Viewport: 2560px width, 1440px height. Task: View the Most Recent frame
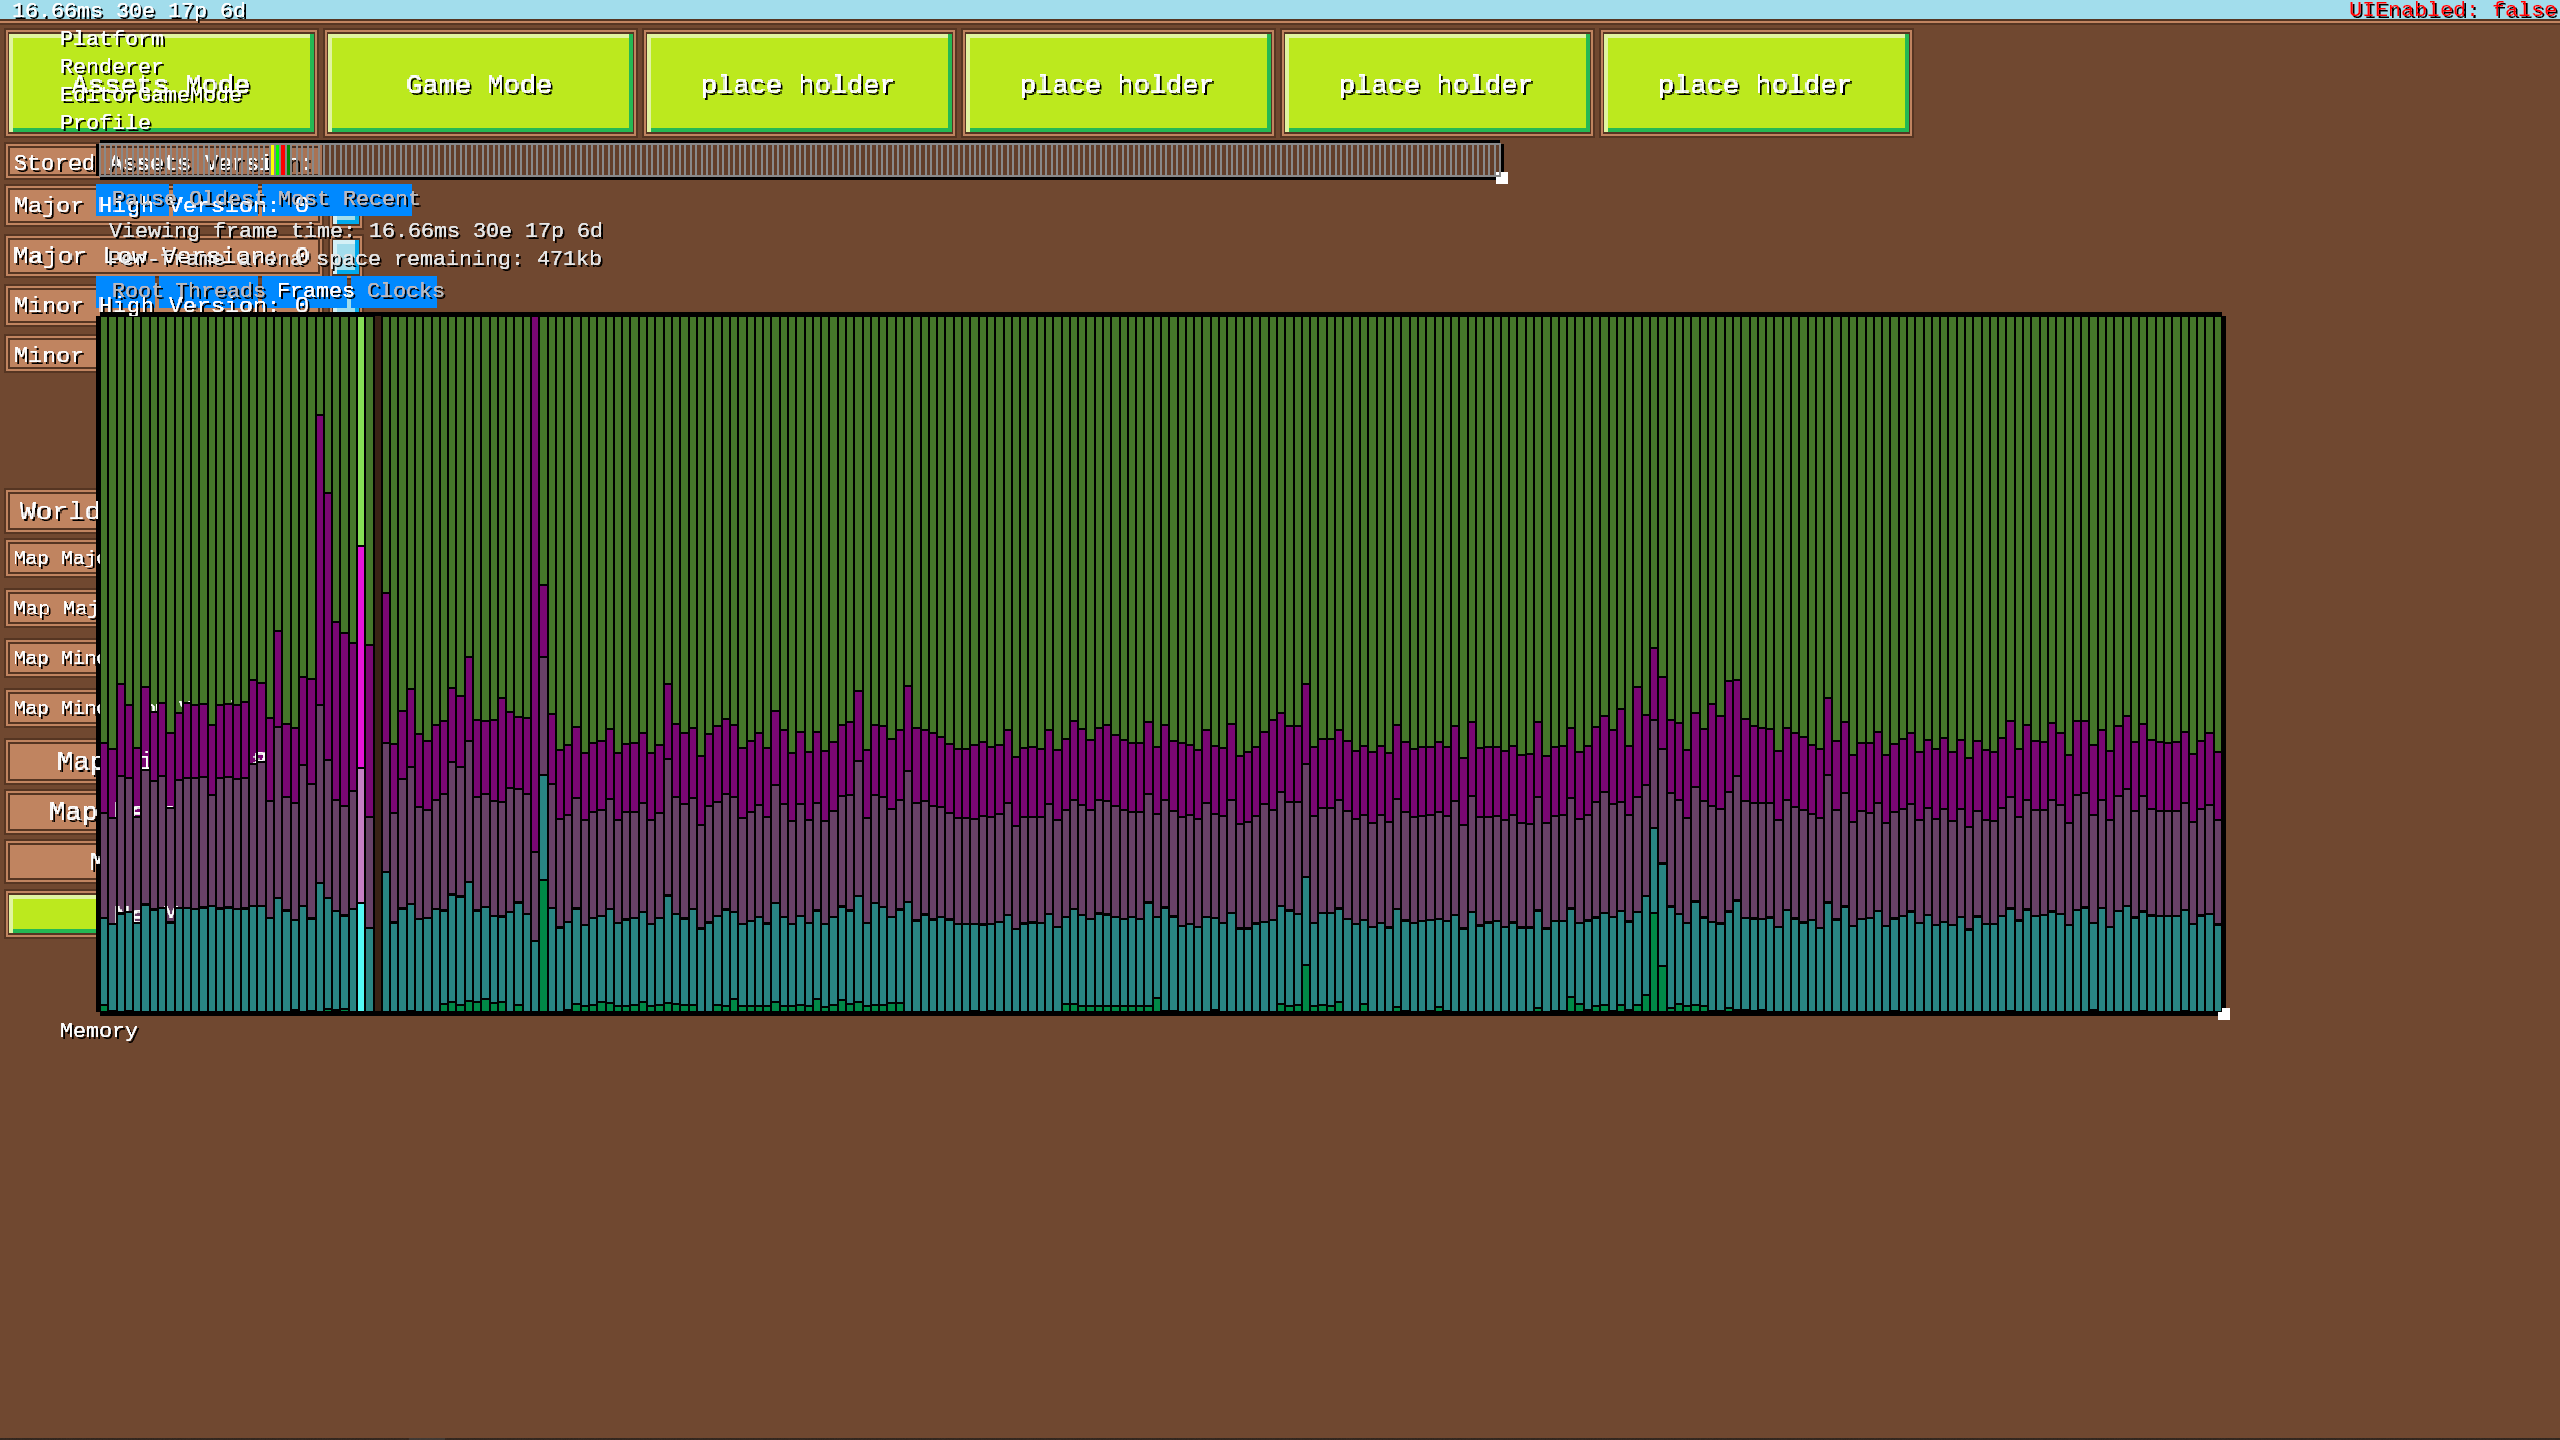click(330, 200)
